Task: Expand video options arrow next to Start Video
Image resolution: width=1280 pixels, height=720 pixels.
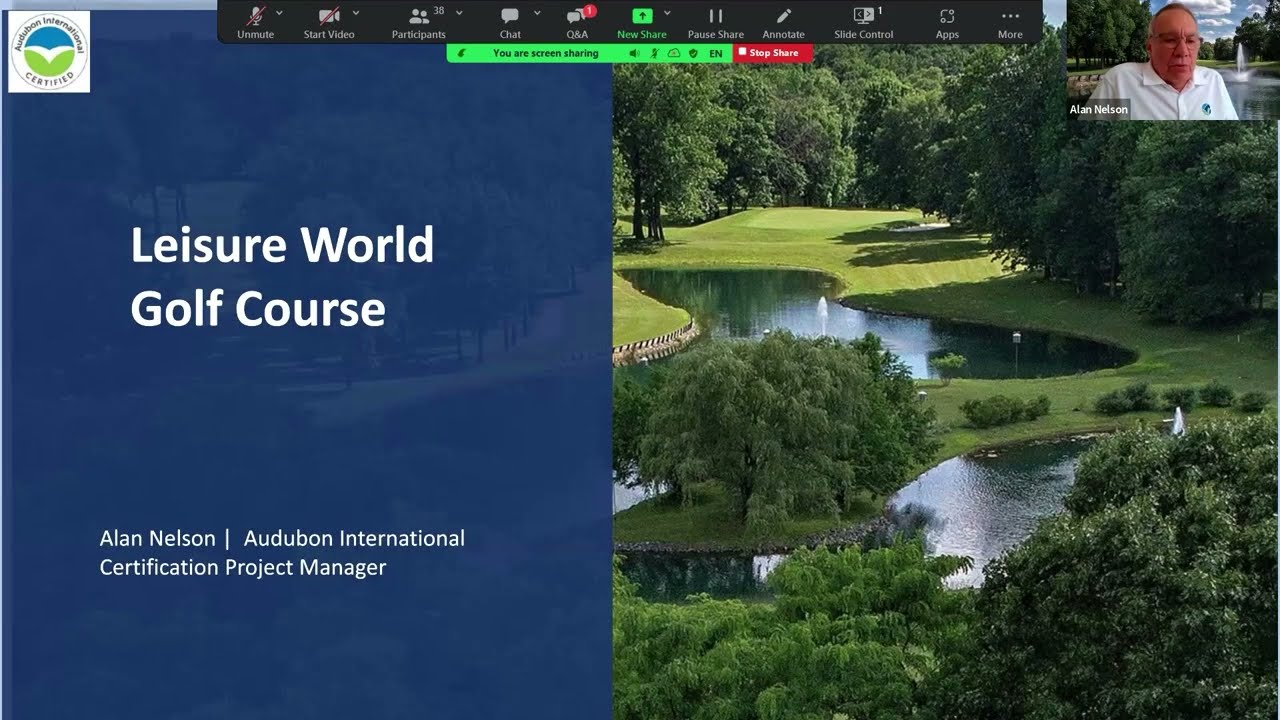Action: click(356, 13)
